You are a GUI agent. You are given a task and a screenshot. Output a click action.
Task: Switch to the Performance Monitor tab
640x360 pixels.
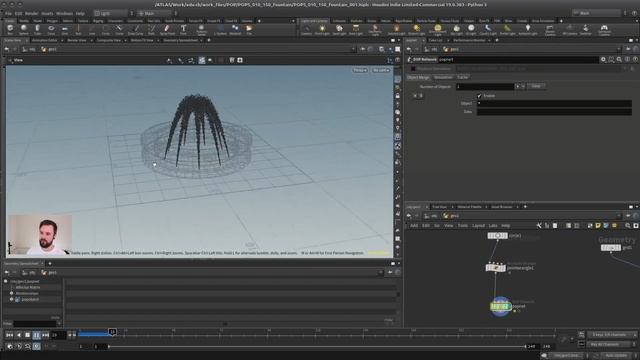click(x=469, y=40)
